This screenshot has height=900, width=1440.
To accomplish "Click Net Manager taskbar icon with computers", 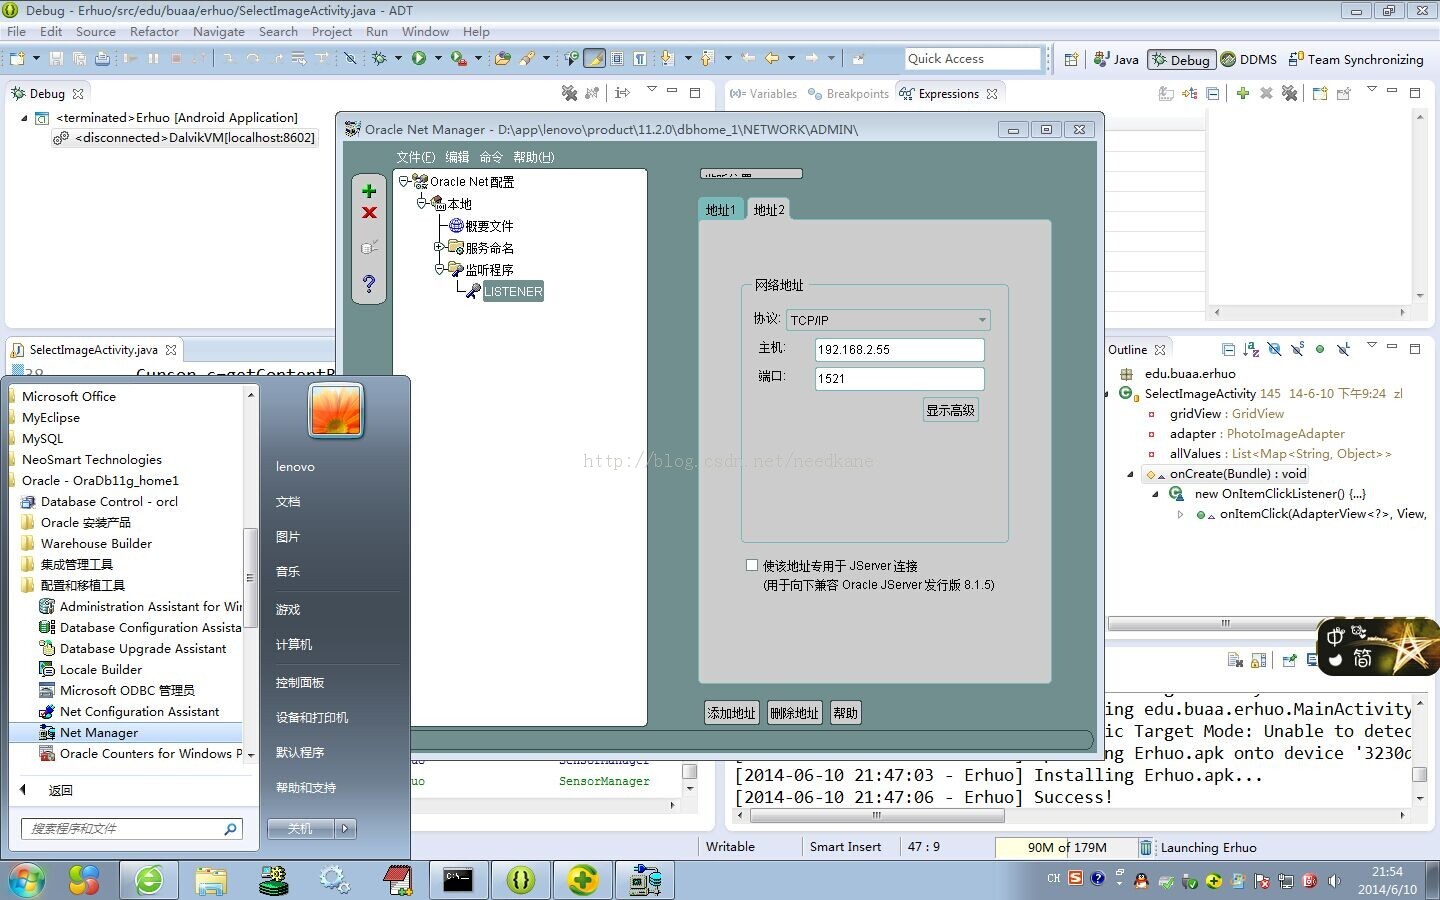I will [645, 879].
